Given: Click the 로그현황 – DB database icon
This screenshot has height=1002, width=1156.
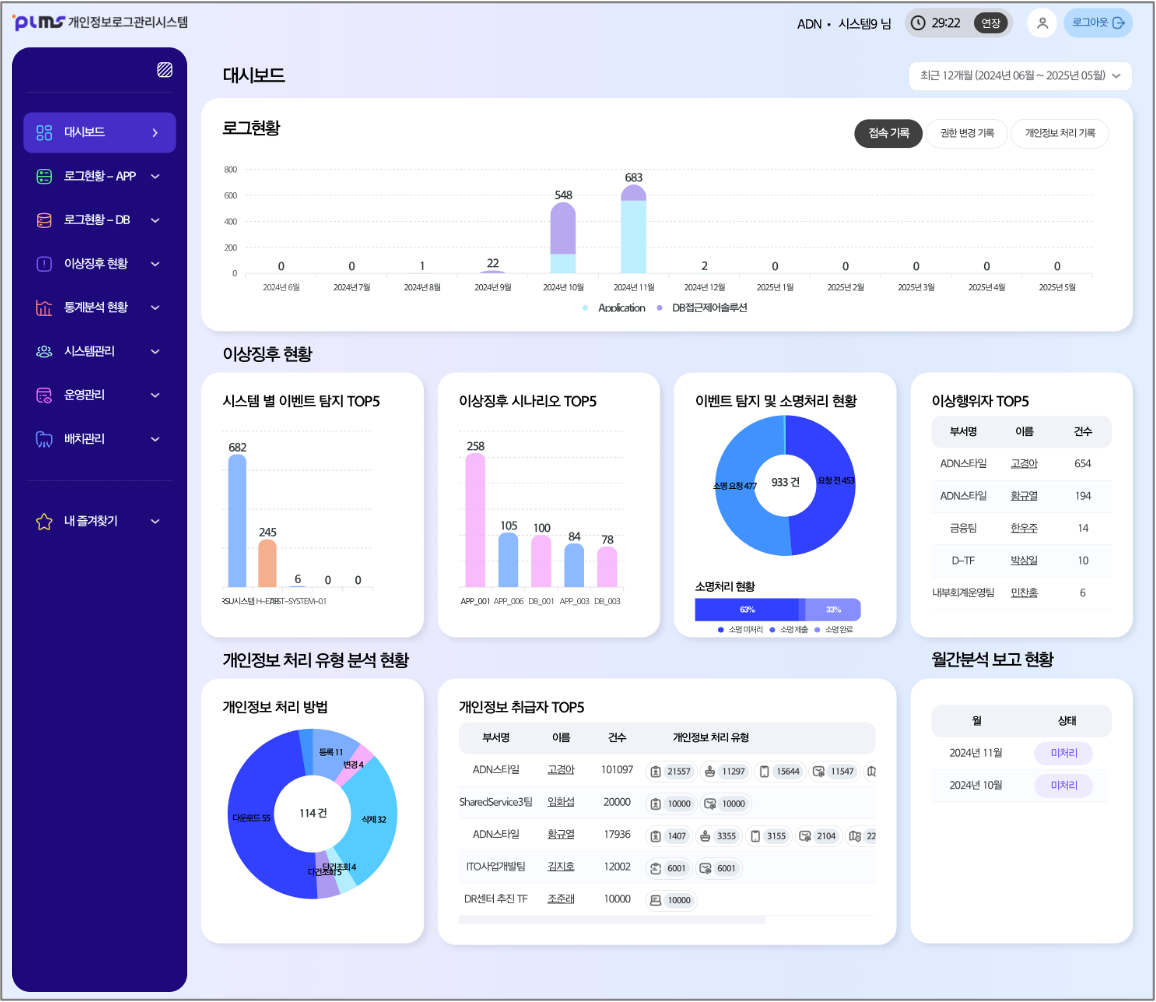Looking at the screenshot, I should [44, 220].
